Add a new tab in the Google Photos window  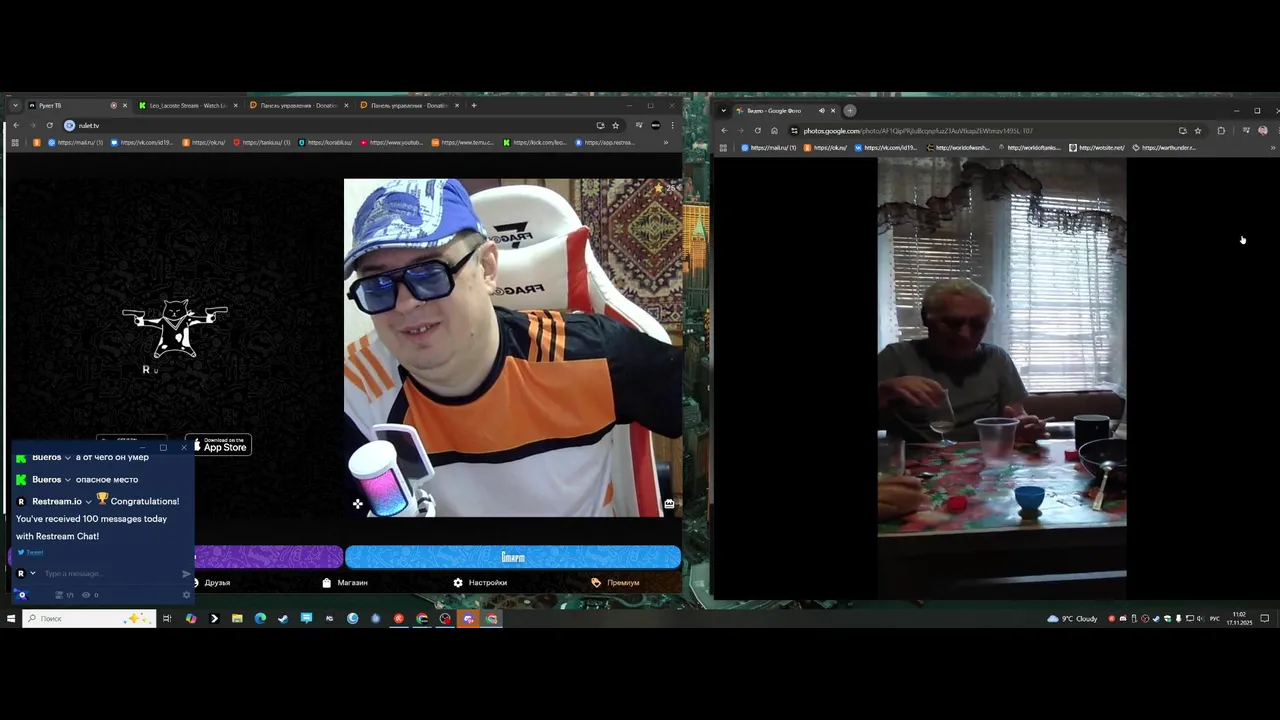(x=850, y=111)
